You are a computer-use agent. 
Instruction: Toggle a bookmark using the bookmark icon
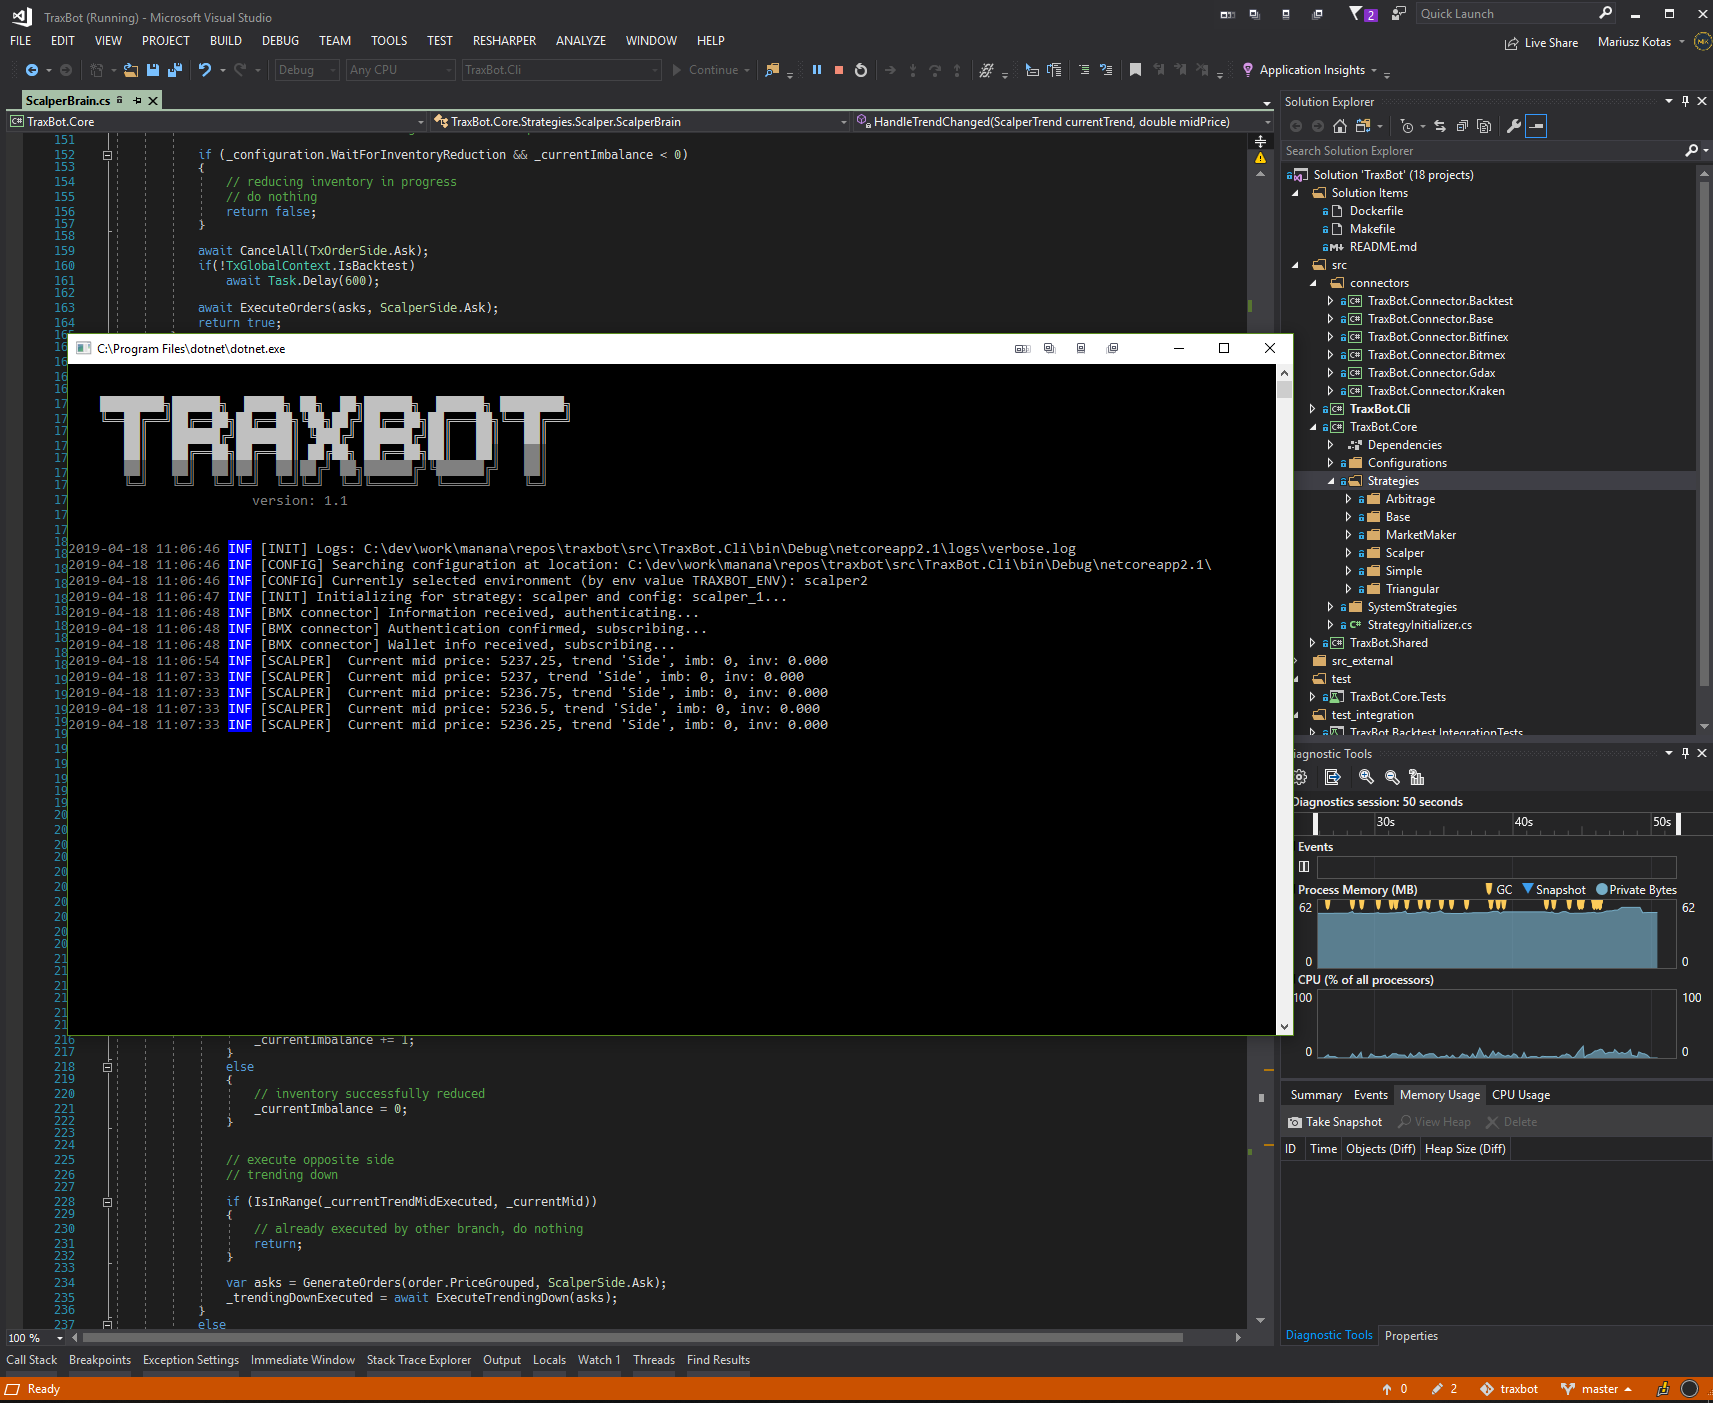[x=1135, y=70]
